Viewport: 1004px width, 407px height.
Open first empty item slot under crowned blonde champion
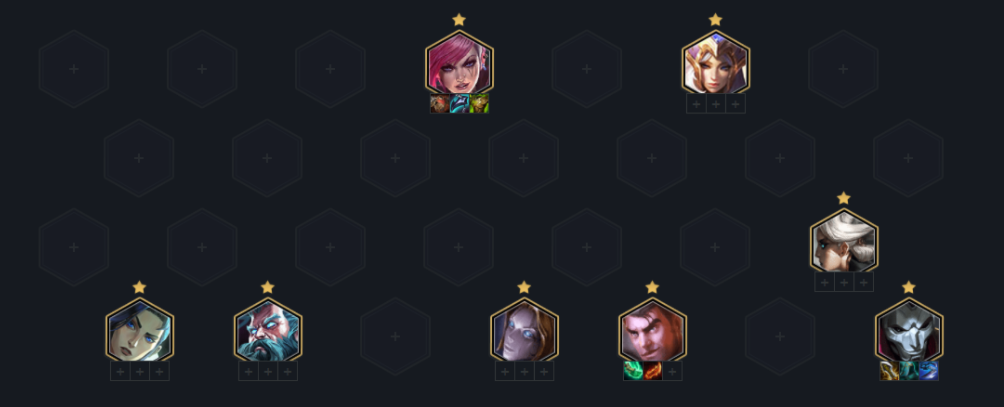[697, 104]
